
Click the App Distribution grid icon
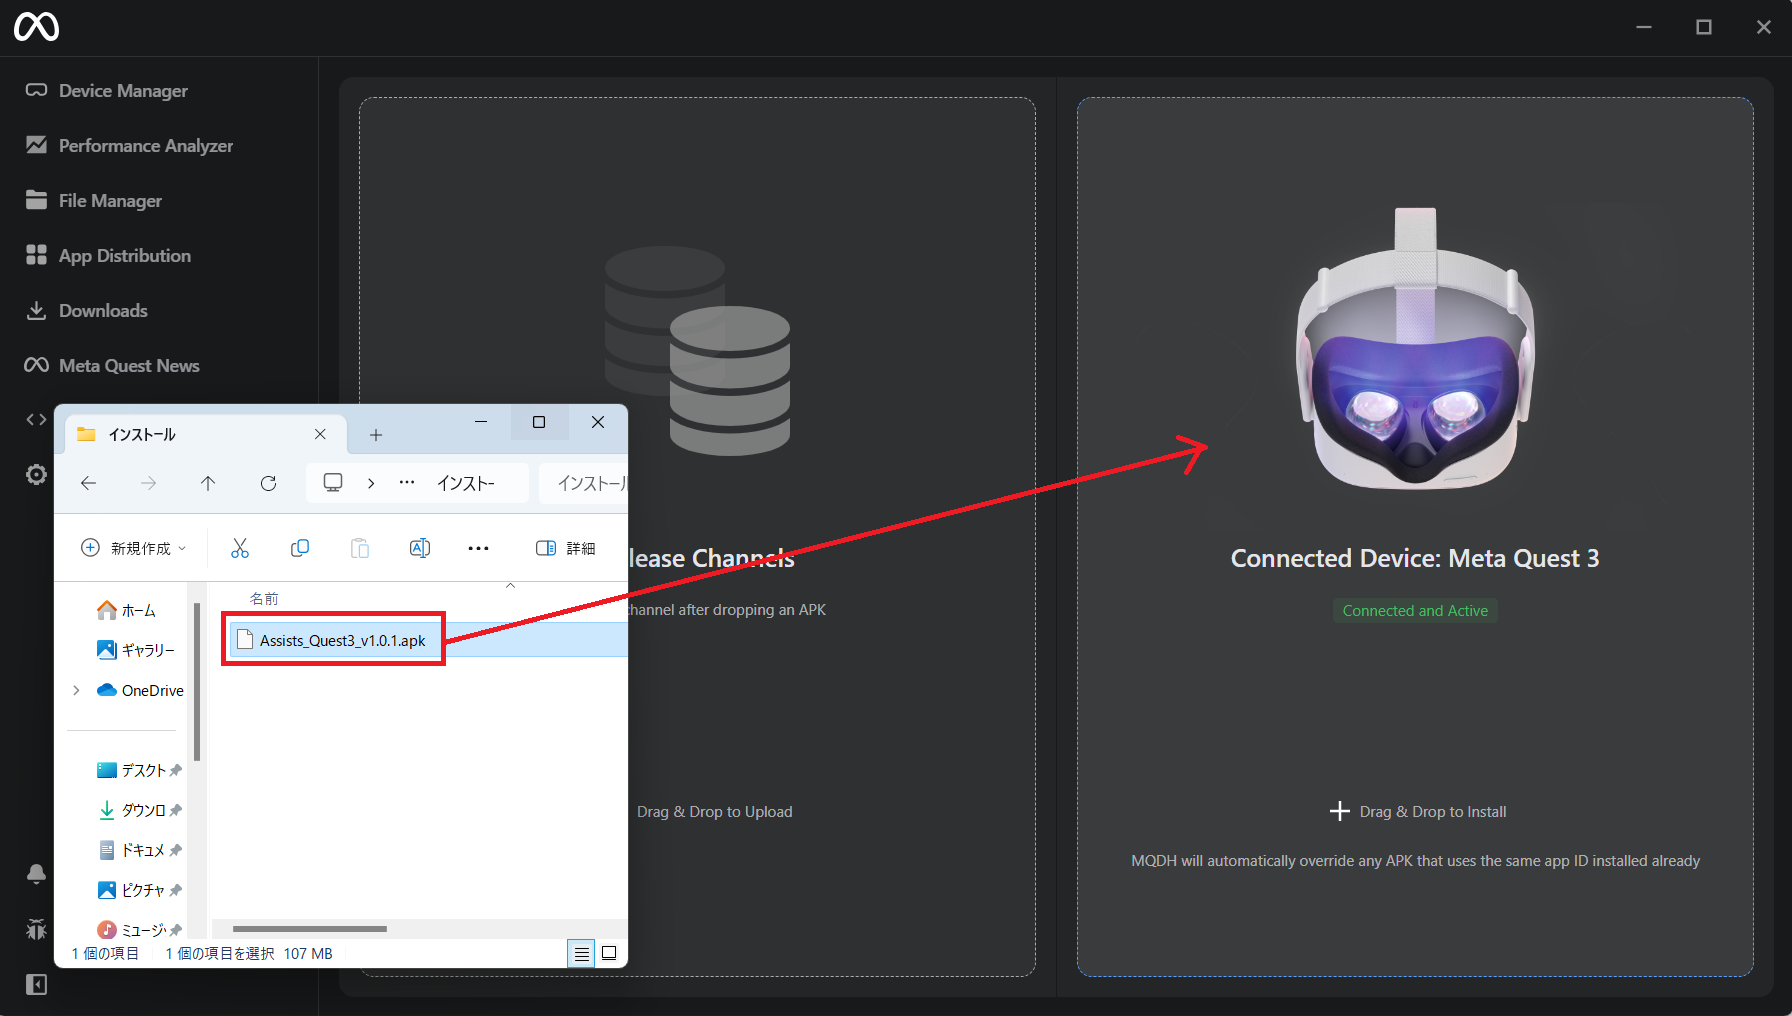37,255
